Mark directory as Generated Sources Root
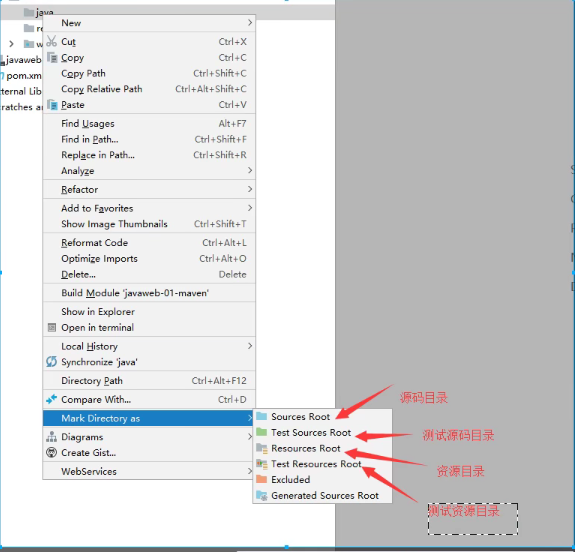Viewport: 575px width, 552px height. point(322,496)
